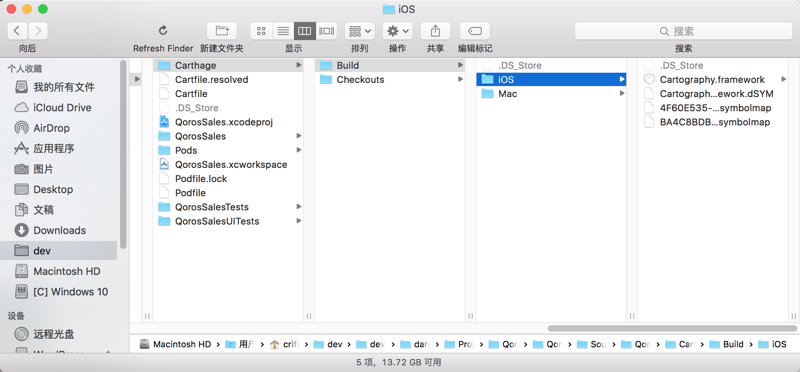This screenshot has width=800, height=372.
Task: Open the 排列 arrange dropdown
Action: (x=360, y=31)
